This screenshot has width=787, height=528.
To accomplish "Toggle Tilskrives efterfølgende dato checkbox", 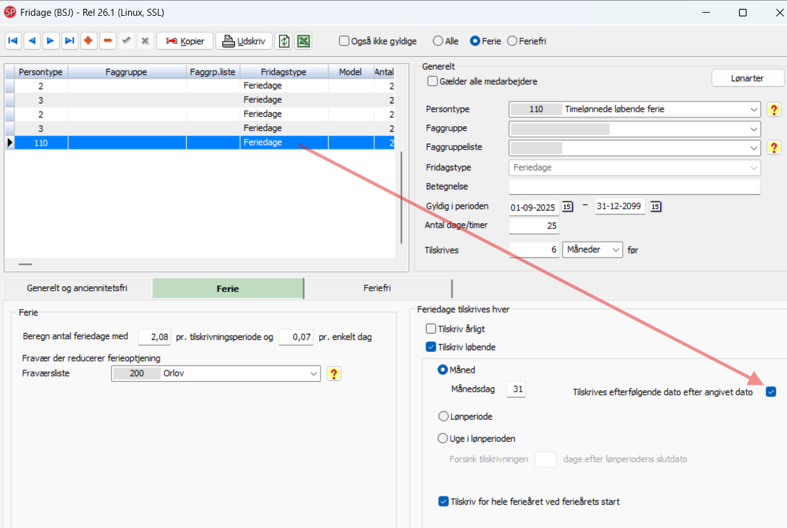I will point(771,391).
